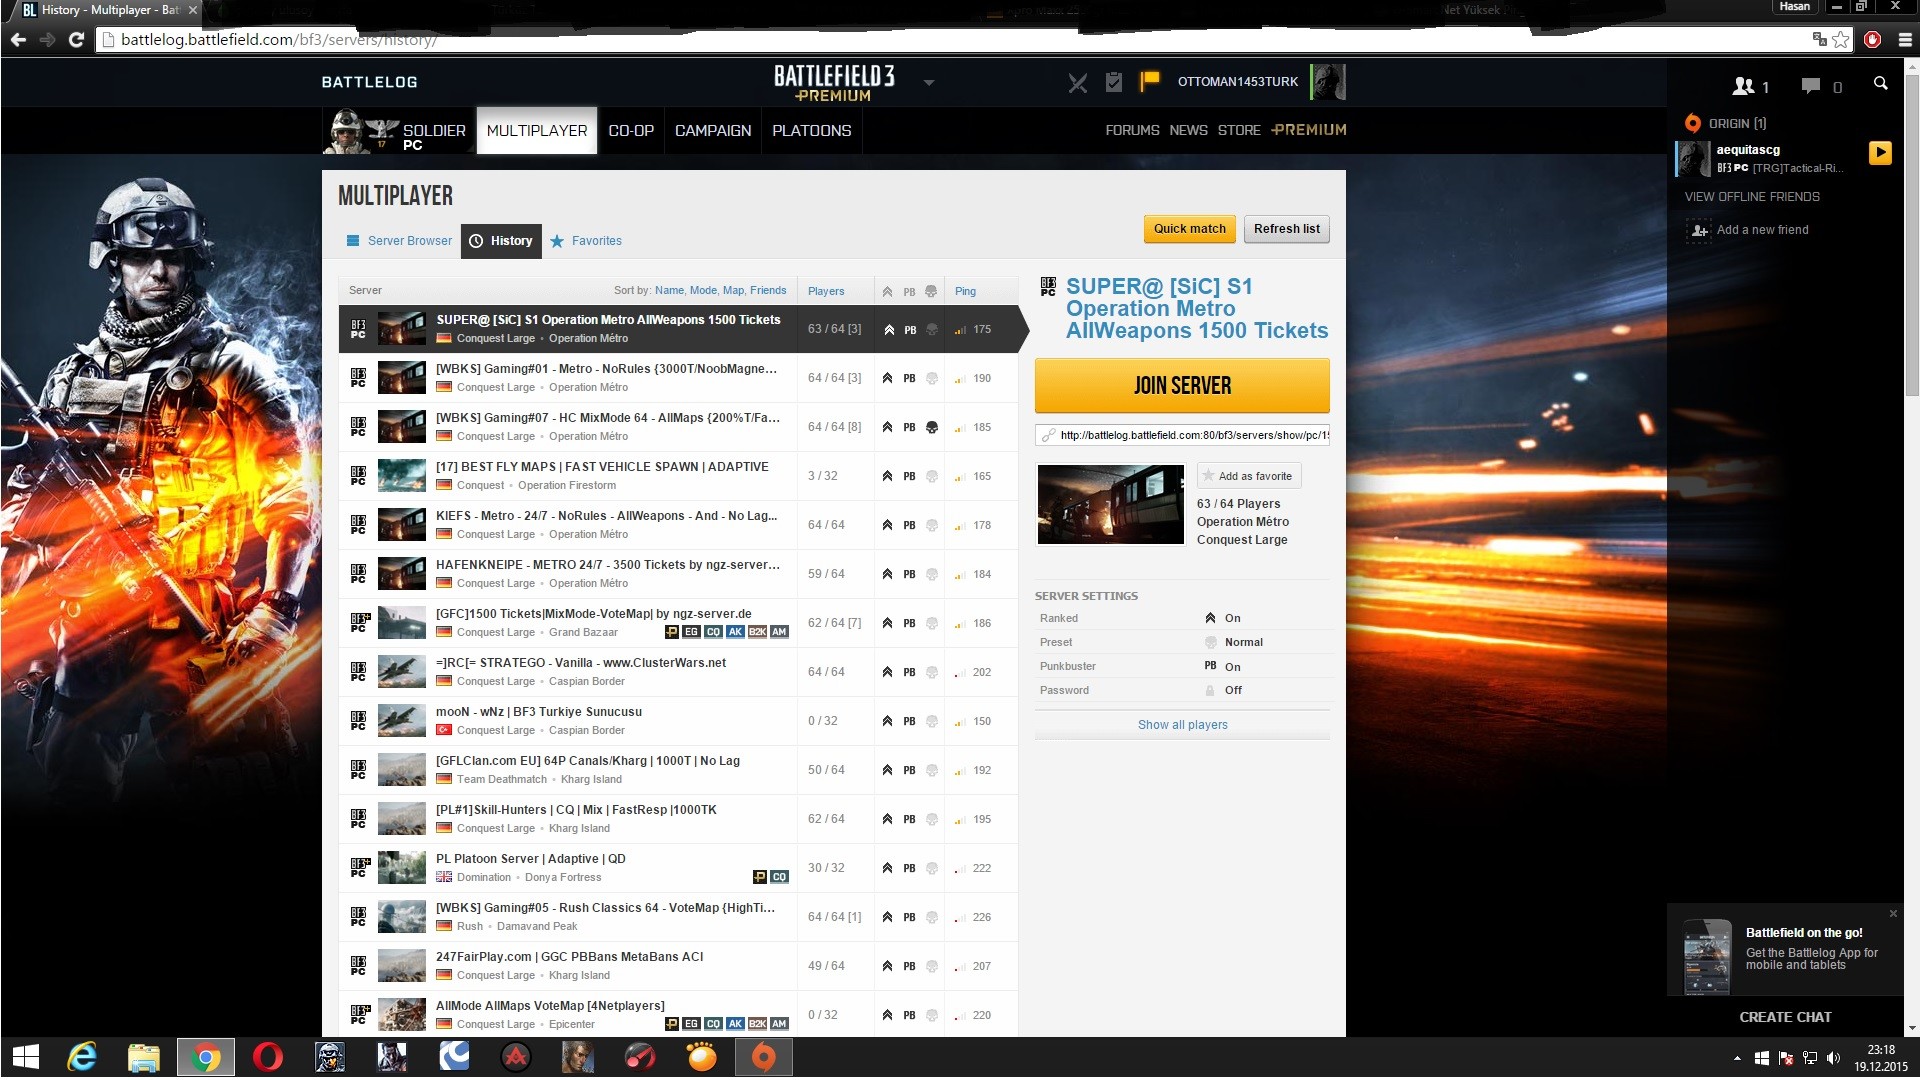
Task: Click the Add a new friend icon
Action: pos(1699,230)
